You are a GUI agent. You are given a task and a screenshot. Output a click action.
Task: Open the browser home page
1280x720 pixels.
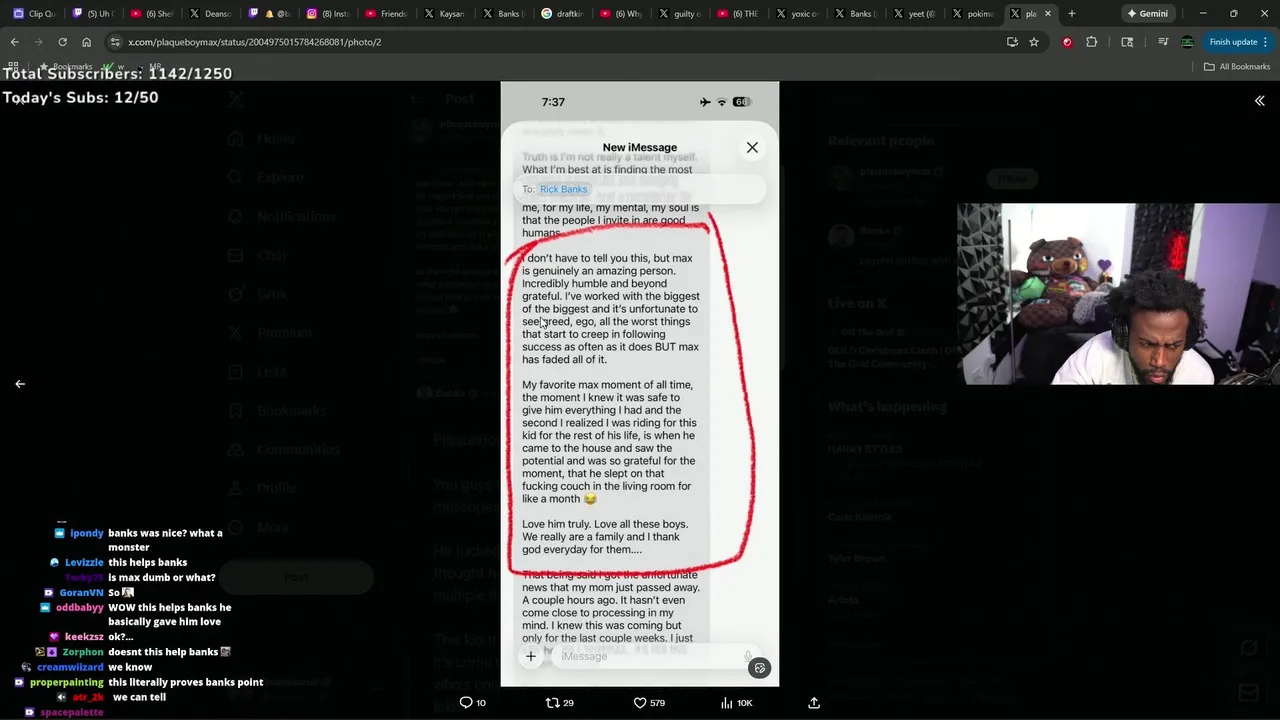[86, 42]
